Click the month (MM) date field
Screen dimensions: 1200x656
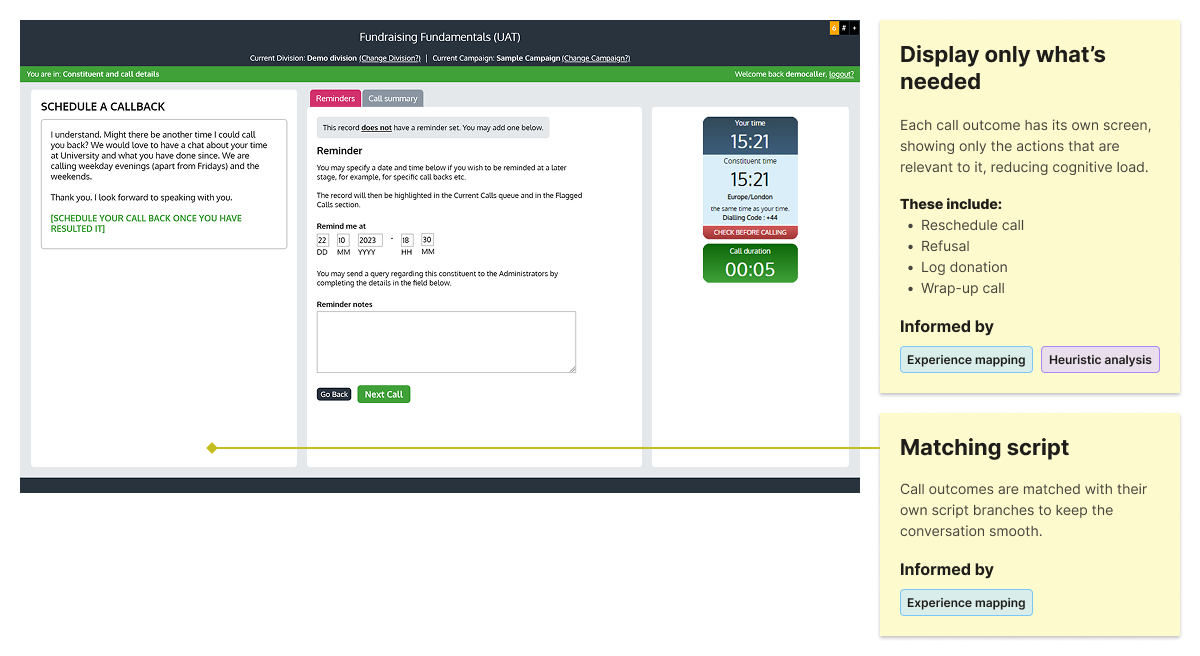pyautogui.click(x=342, y=240)
